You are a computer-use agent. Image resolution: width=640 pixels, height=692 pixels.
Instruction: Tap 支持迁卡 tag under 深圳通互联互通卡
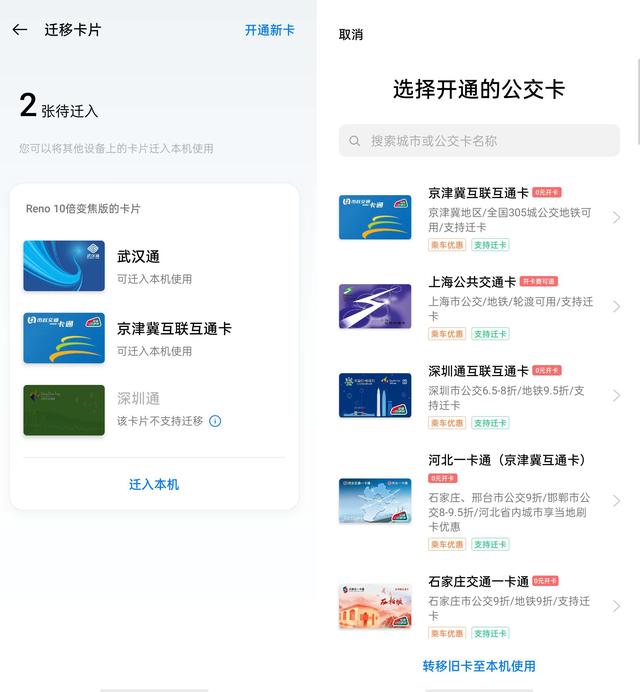coord(490,423)
